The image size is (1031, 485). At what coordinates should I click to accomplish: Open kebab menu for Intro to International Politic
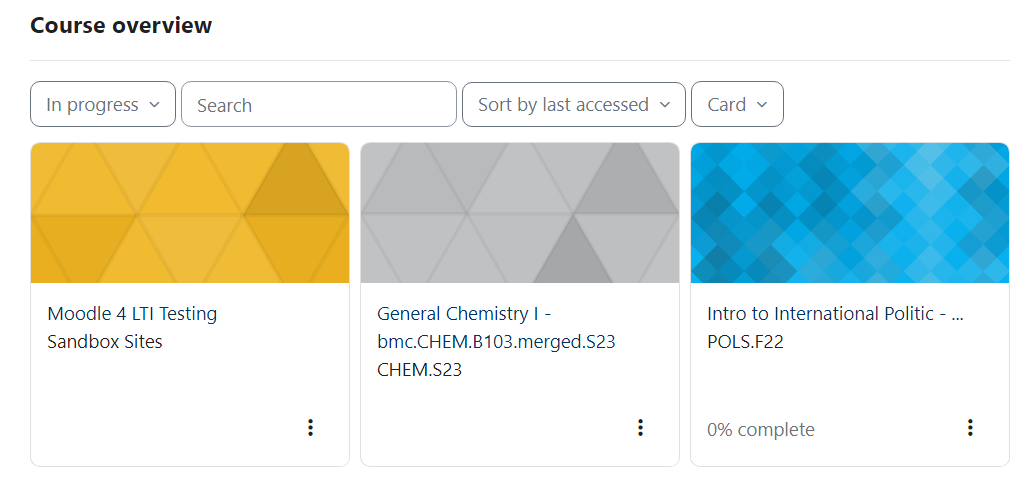tap(970, 428)
